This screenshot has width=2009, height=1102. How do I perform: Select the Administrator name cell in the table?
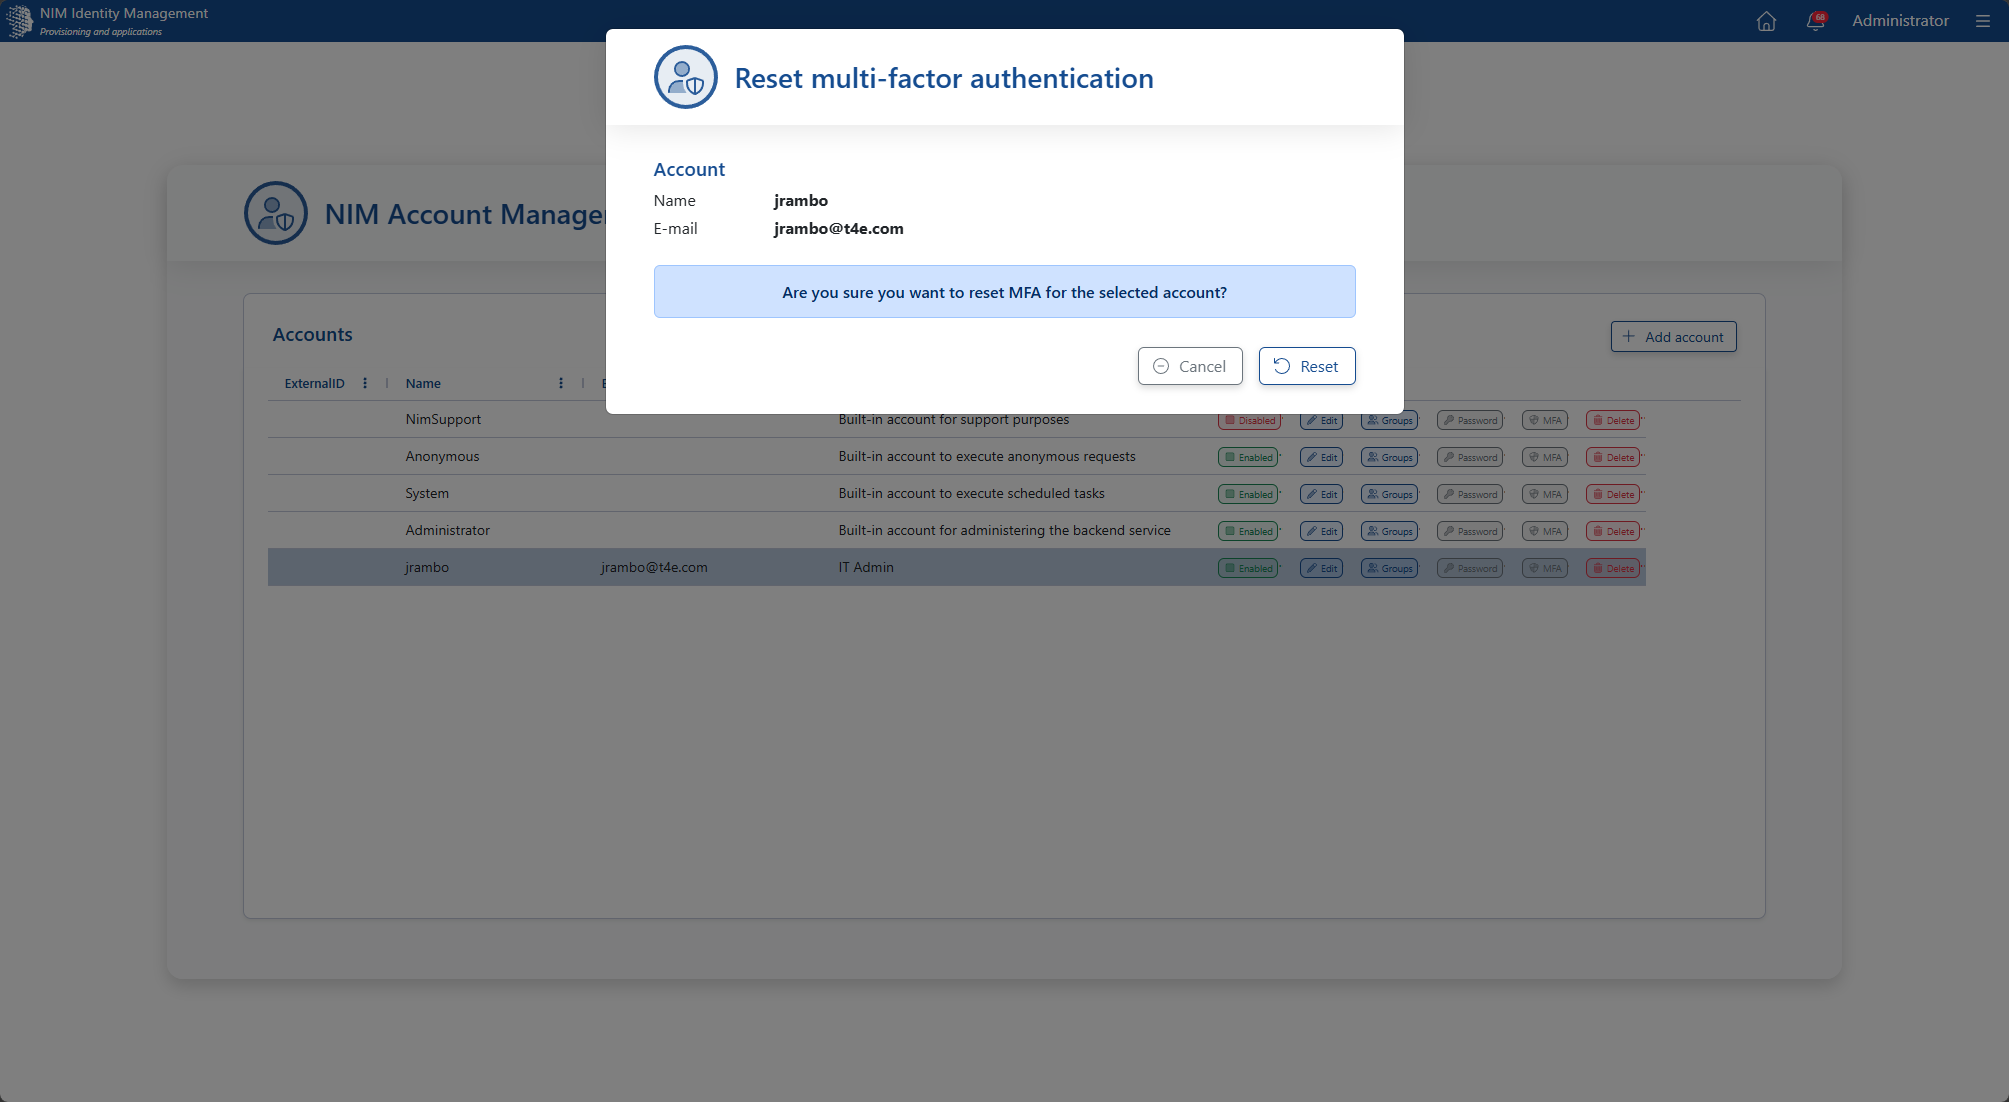[x=447, y=530]
